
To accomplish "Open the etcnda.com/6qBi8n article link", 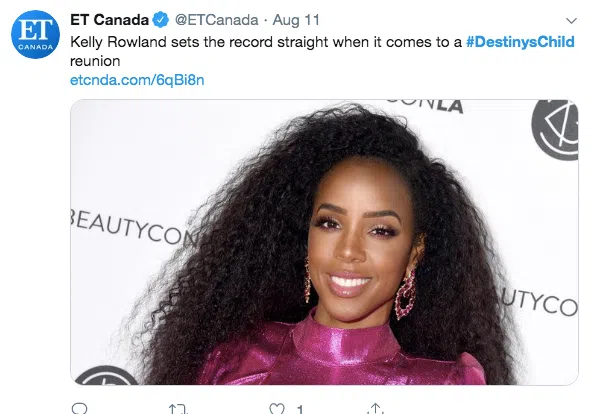I will [137, 80].
